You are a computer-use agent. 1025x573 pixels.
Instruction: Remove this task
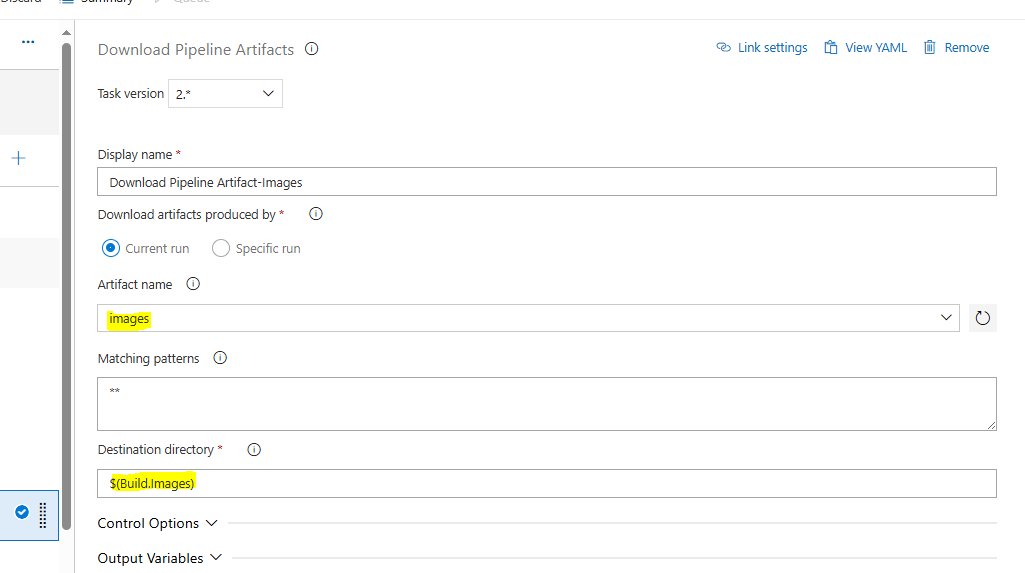[956, 48]
